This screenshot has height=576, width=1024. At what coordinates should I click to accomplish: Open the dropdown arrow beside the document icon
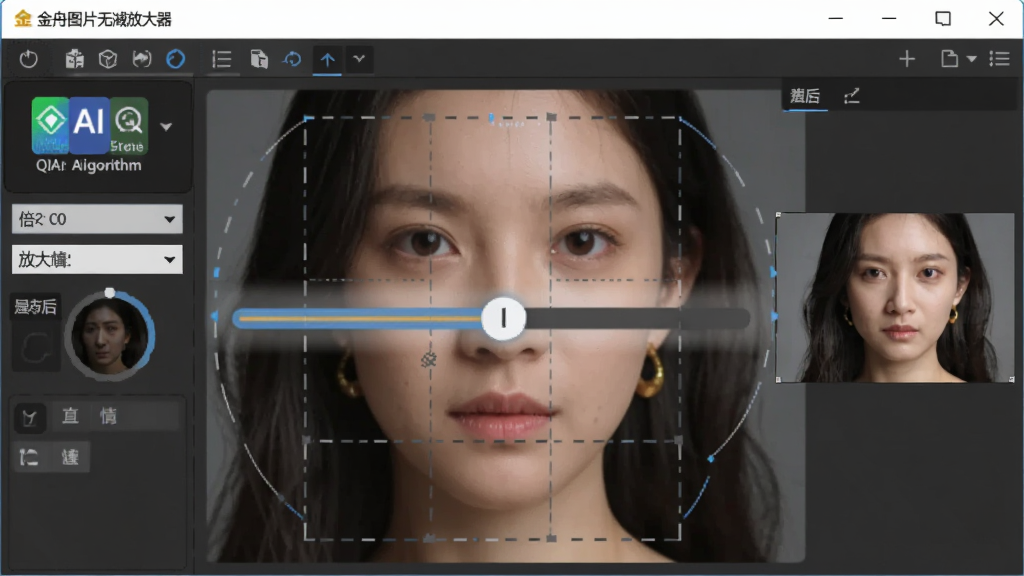pyautogui.click(x=972, y=59)
